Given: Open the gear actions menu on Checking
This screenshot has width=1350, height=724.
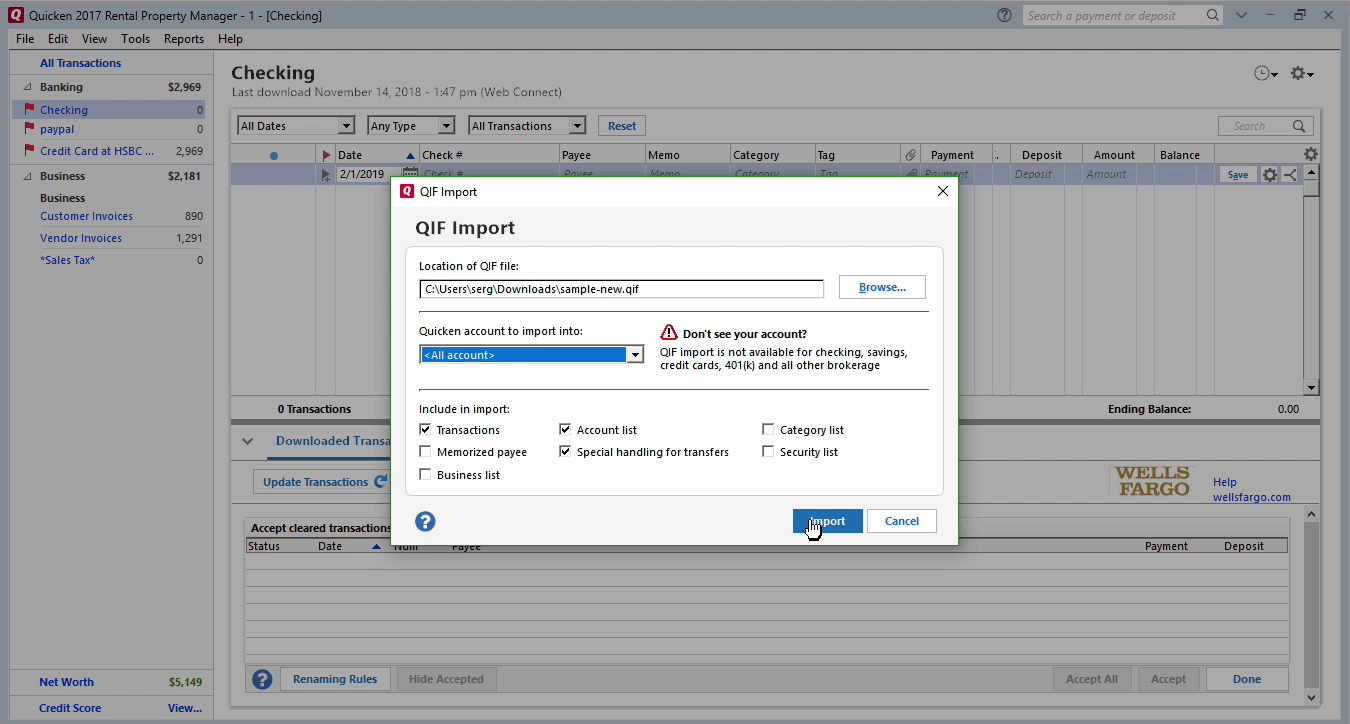Looking at the screenshot, I should point(1302,74).
